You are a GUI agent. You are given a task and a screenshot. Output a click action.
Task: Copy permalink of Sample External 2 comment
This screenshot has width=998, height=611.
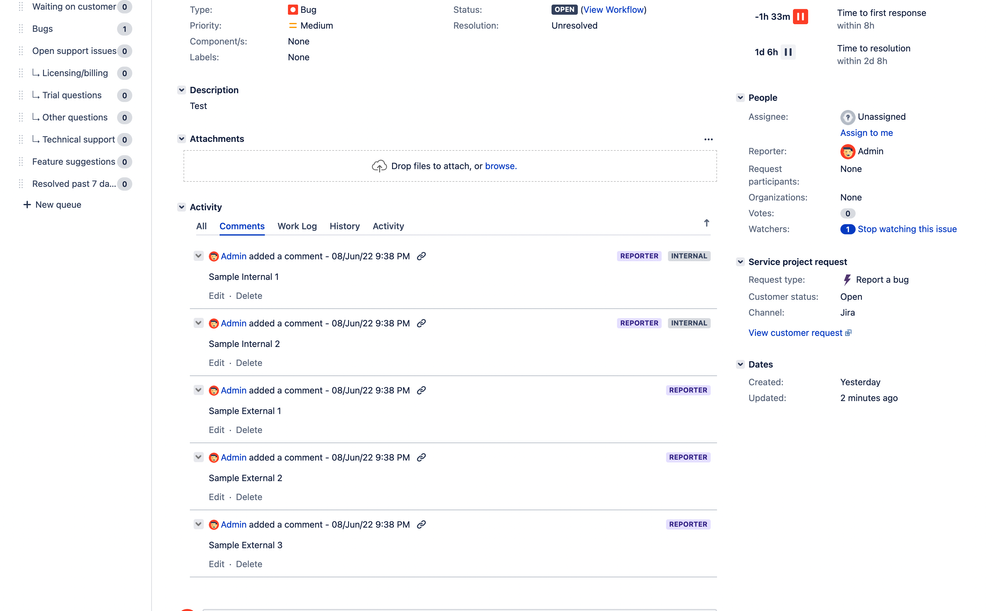pos(421,458)
